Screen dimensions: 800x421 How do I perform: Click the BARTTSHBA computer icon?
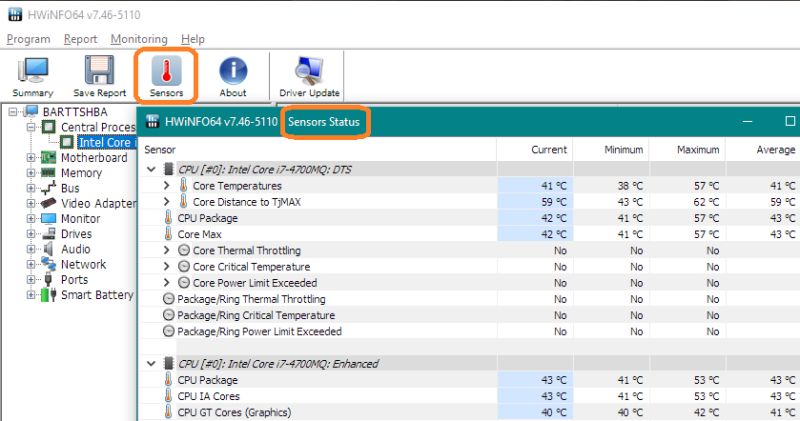pos(31,111)
